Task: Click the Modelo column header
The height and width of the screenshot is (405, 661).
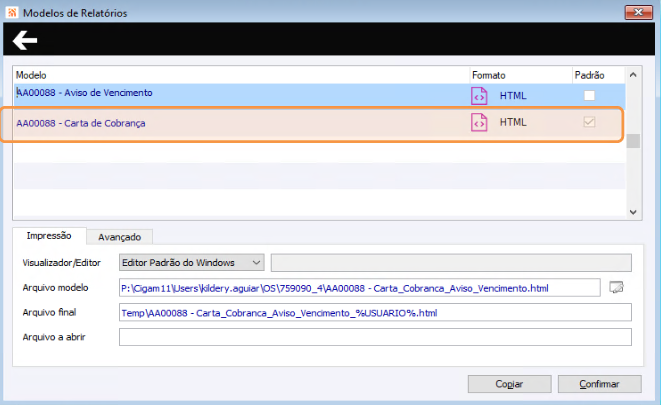Action: 242,75
